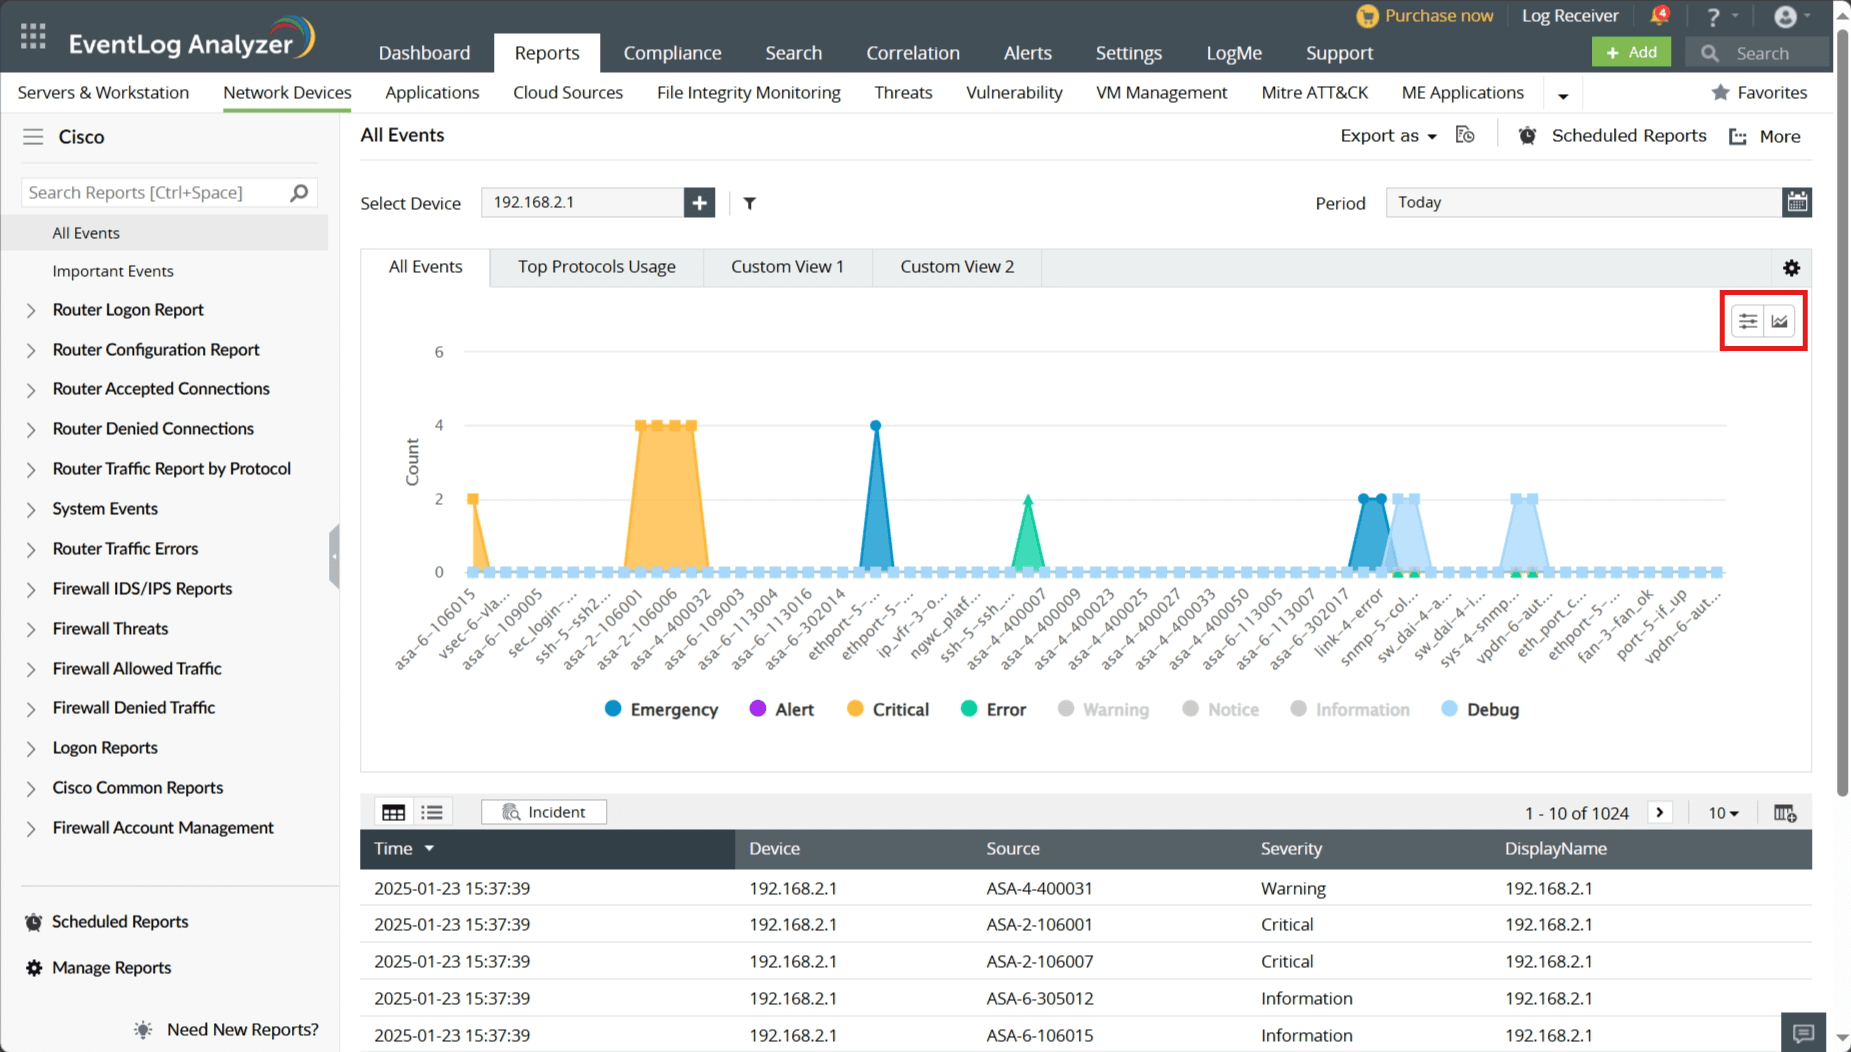Open the Compliance main menu tab
This screenshot has width=1851, height=1052.
point(672,53)
